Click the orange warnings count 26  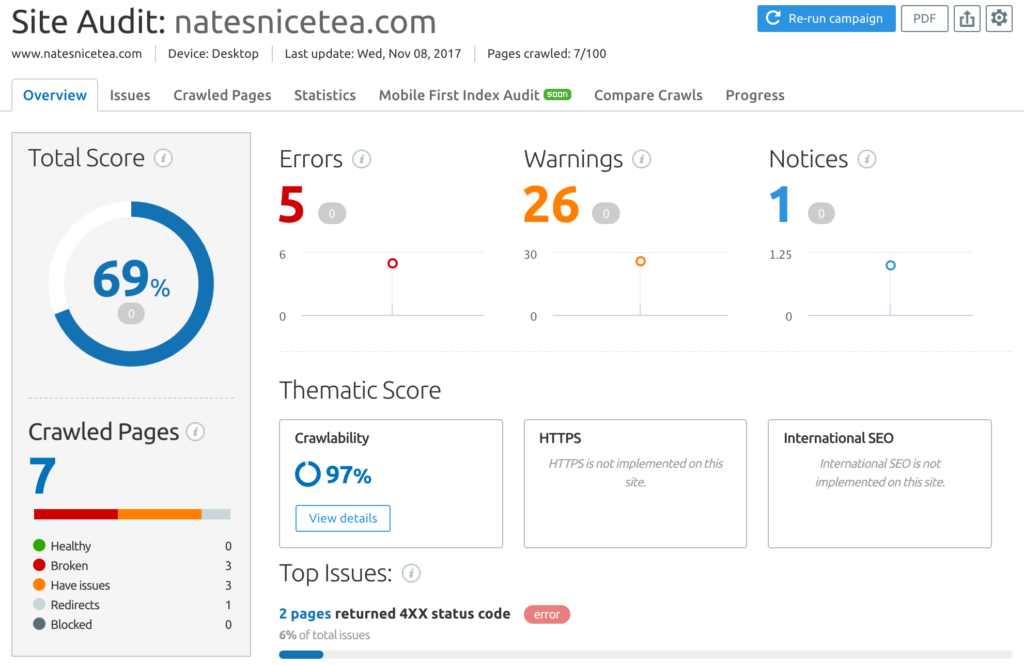551,204
